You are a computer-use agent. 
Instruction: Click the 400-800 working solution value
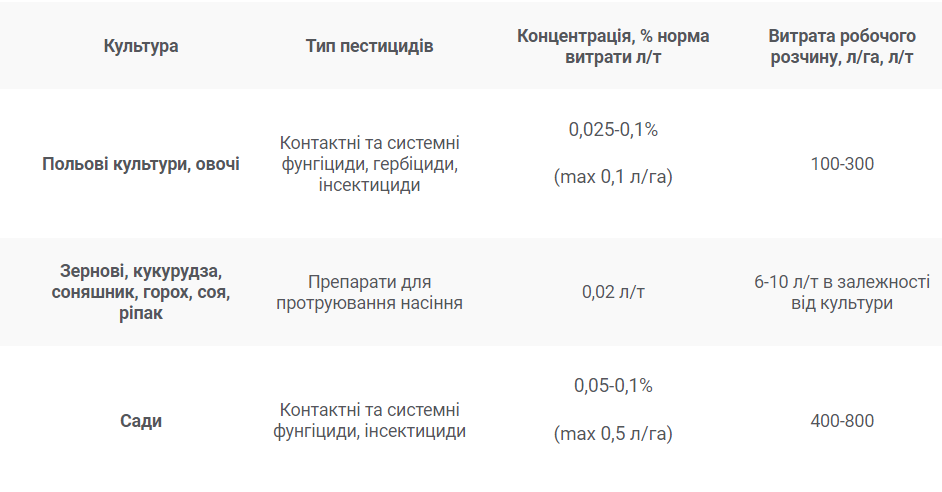842,421
